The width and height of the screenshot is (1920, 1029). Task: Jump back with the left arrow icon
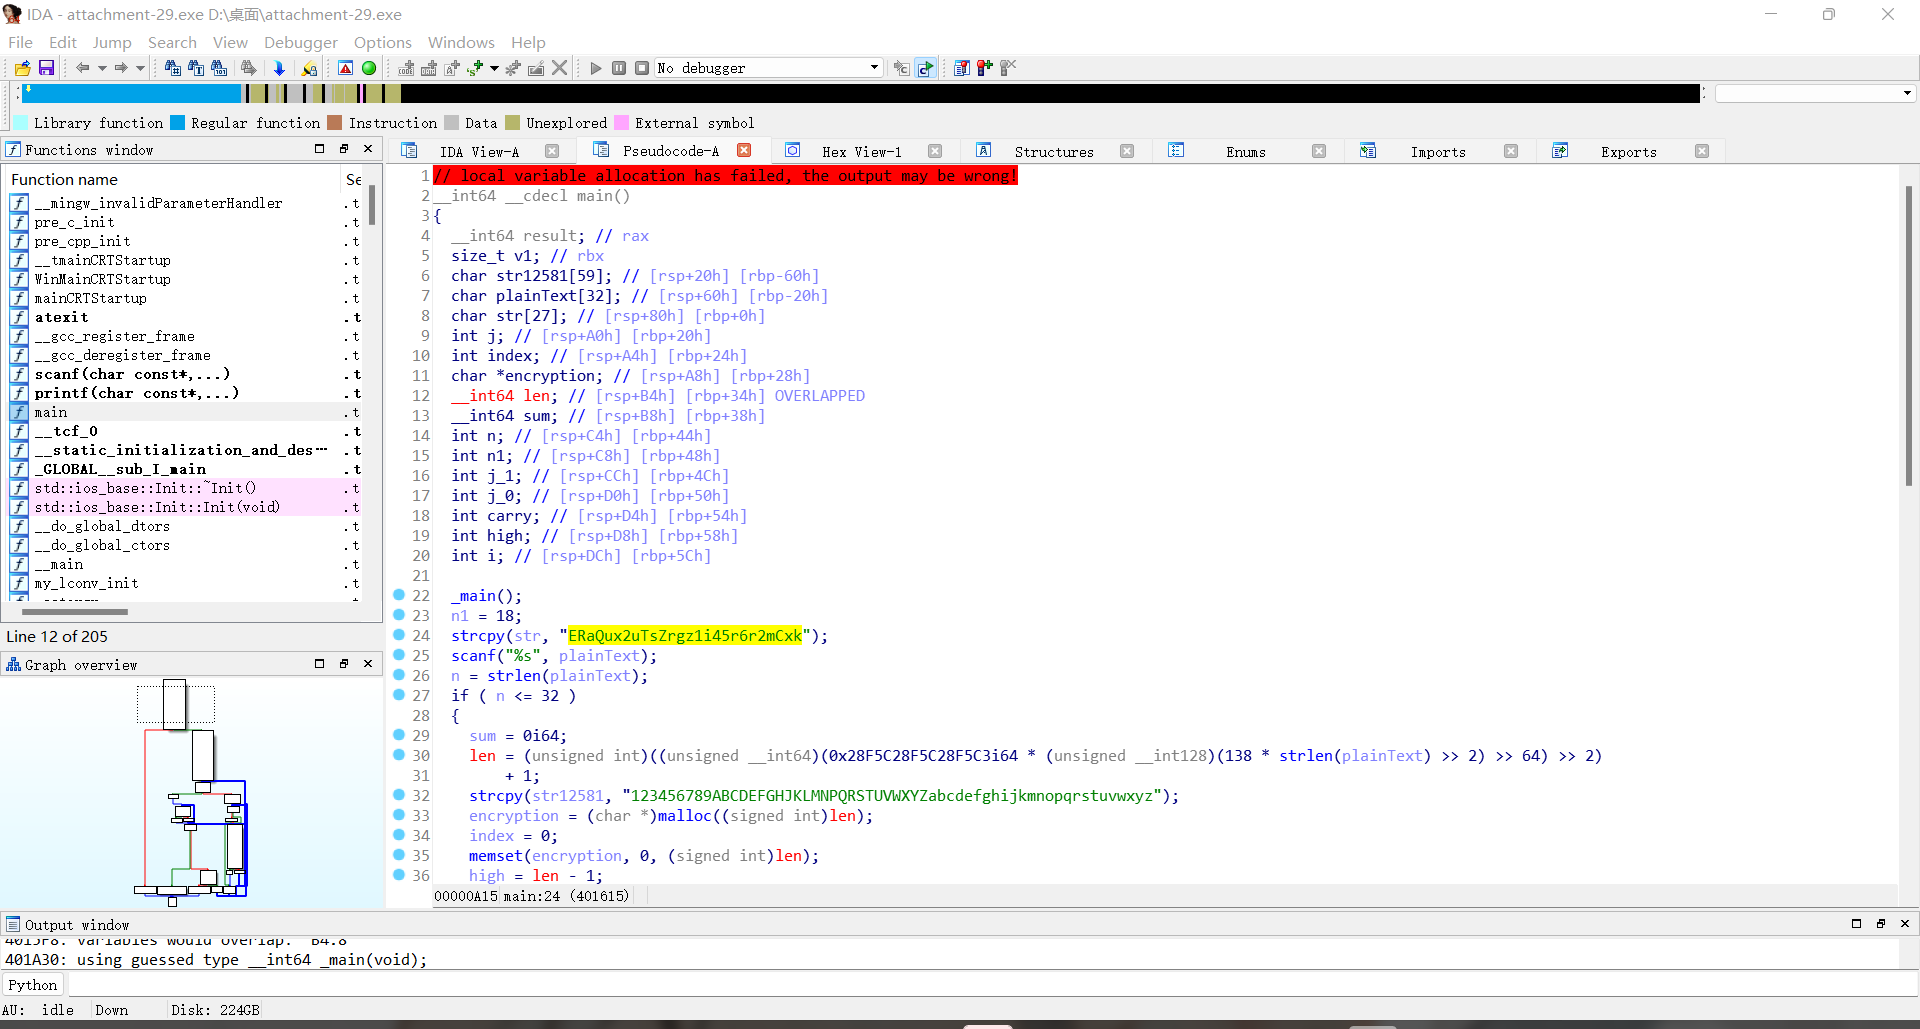pyautogui.click(x=83, y=68)
